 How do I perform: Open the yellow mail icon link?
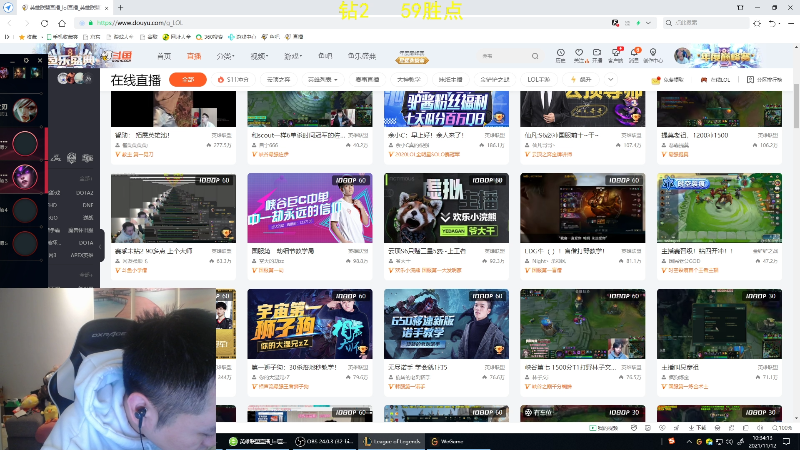click(667, 80)
